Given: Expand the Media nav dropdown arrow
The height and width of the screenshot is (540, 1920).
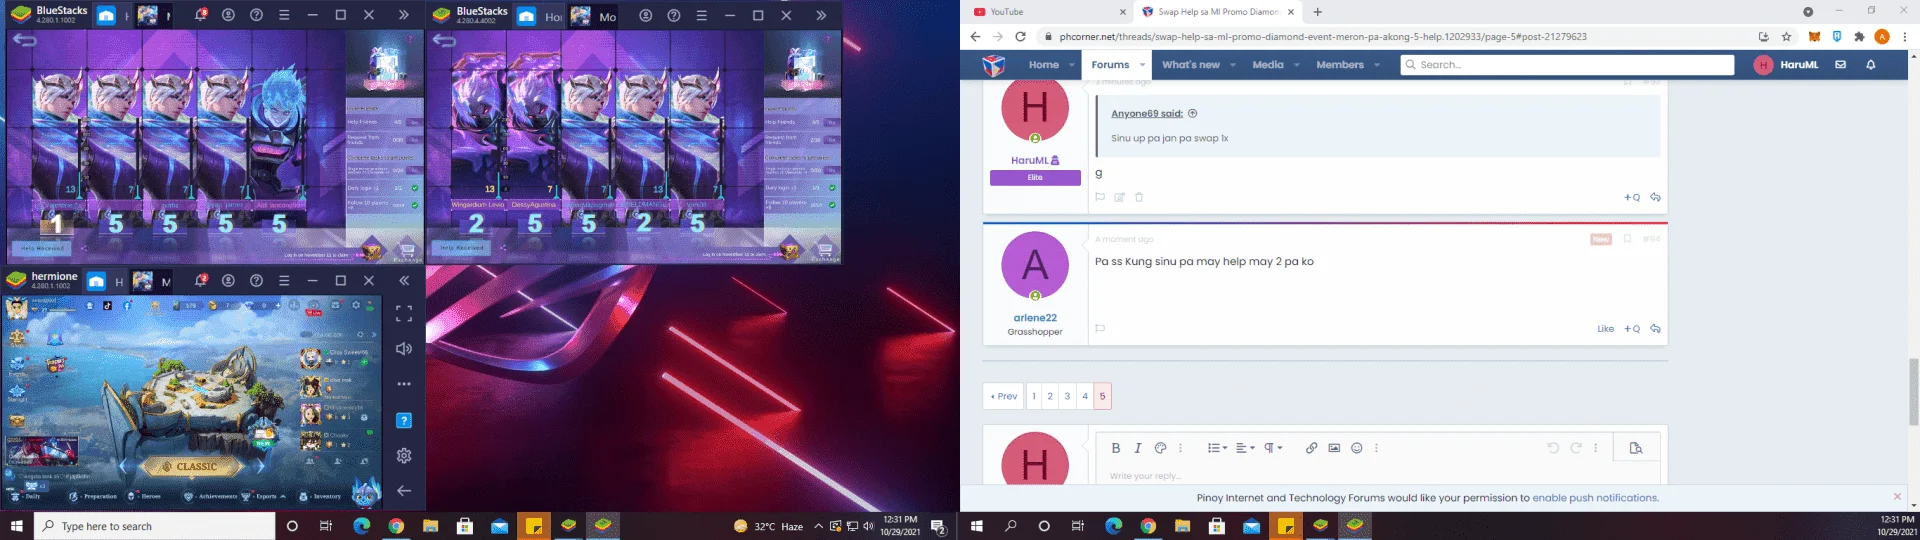Looking at the screenshot, I should (1297, 65).
